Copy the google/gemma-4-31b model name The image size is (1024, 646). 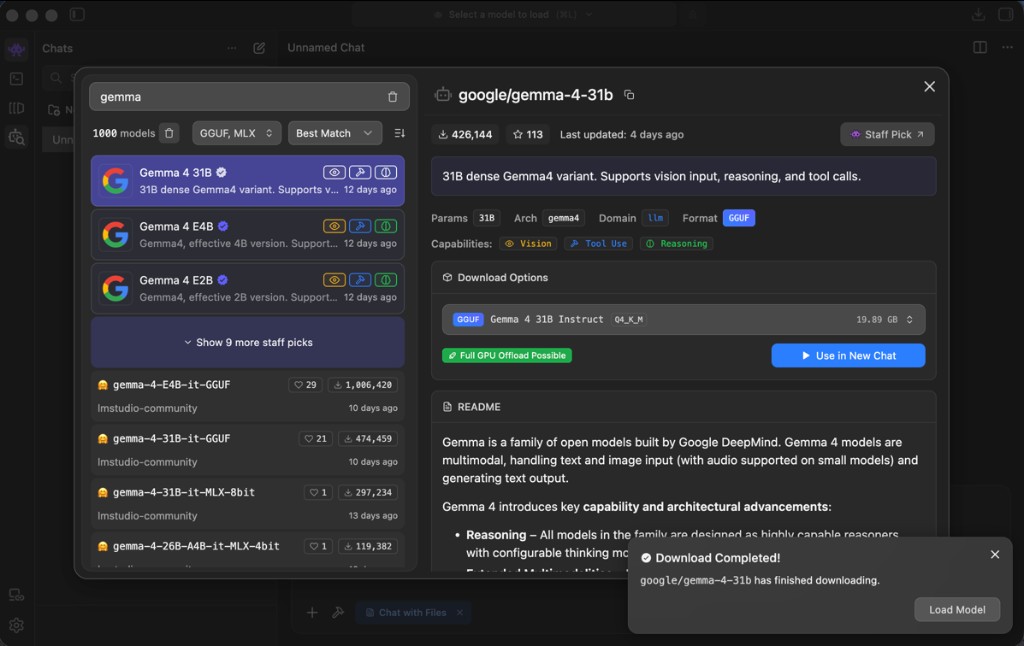pos(629,95)
